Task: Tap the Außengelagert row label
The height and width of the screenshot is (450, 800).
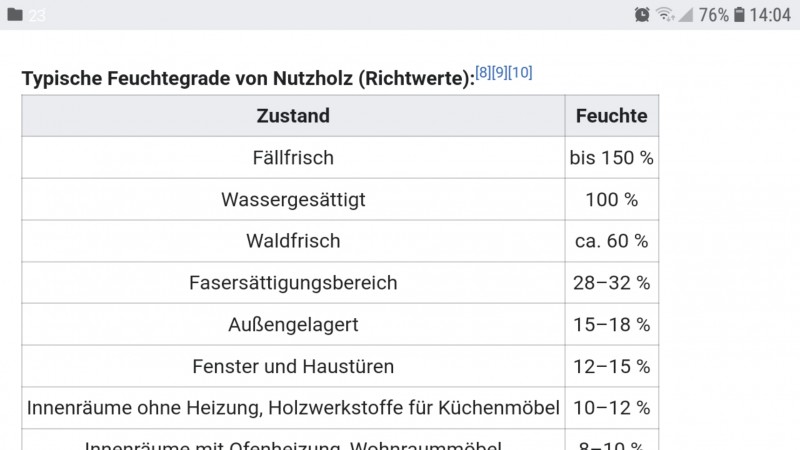Action: coord(293,325)
